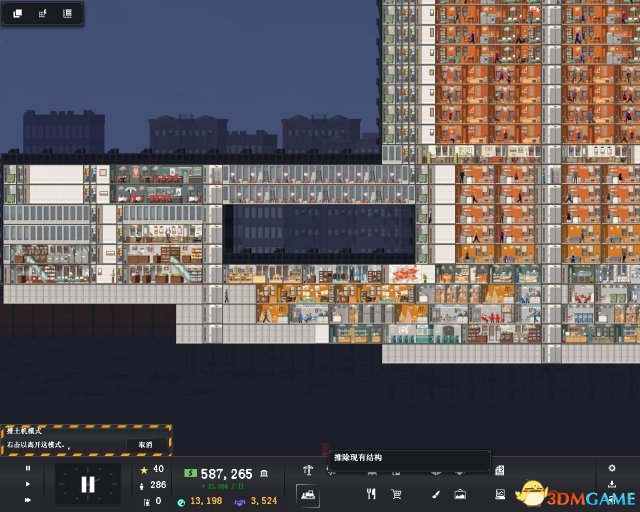Click the daily income figure in green
This screenshot has width=640, height=512.
pyautogui.click(x=222, y=487)
